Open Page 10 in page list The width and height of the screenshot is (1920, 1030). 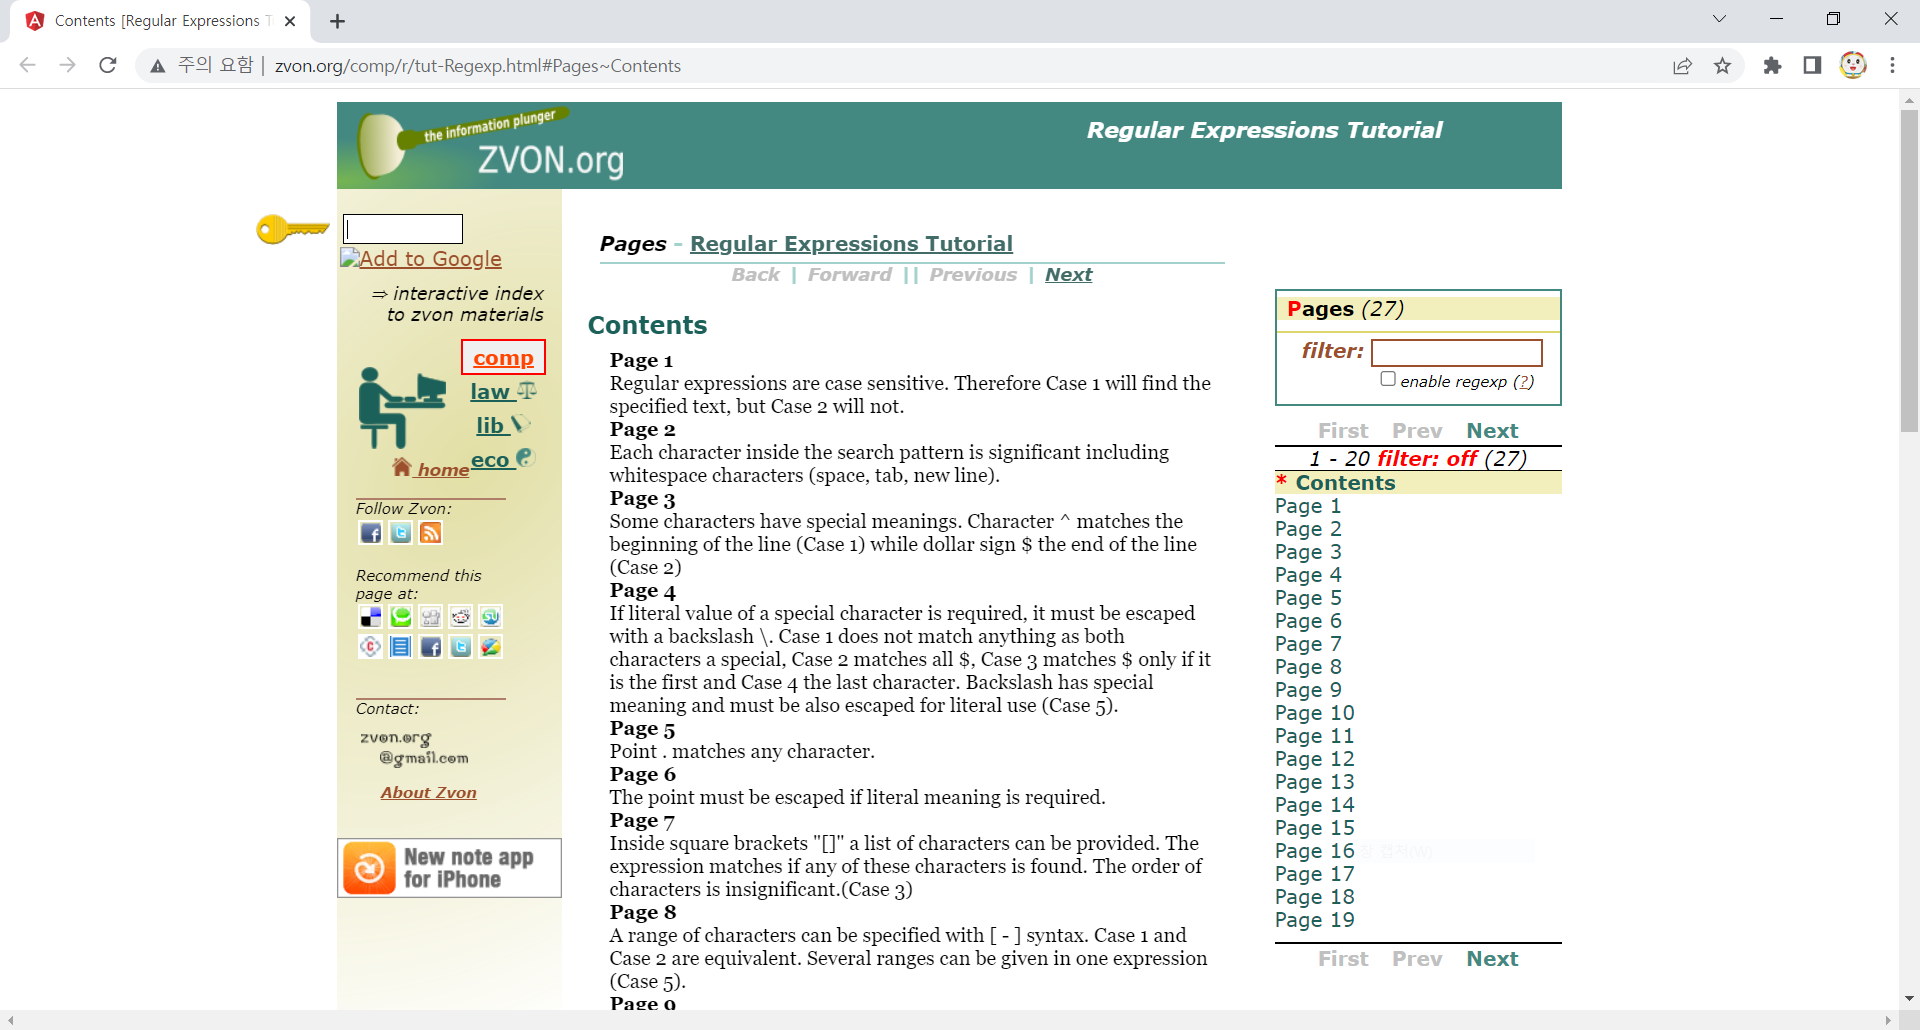pos(1314,713)
